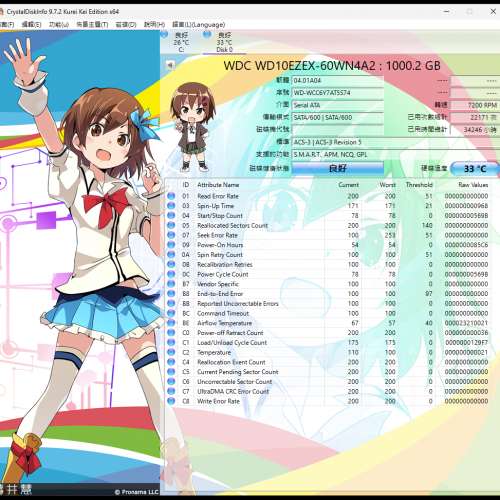
Task: Click the chibi character icon next to firmware info
Action: 192,127
